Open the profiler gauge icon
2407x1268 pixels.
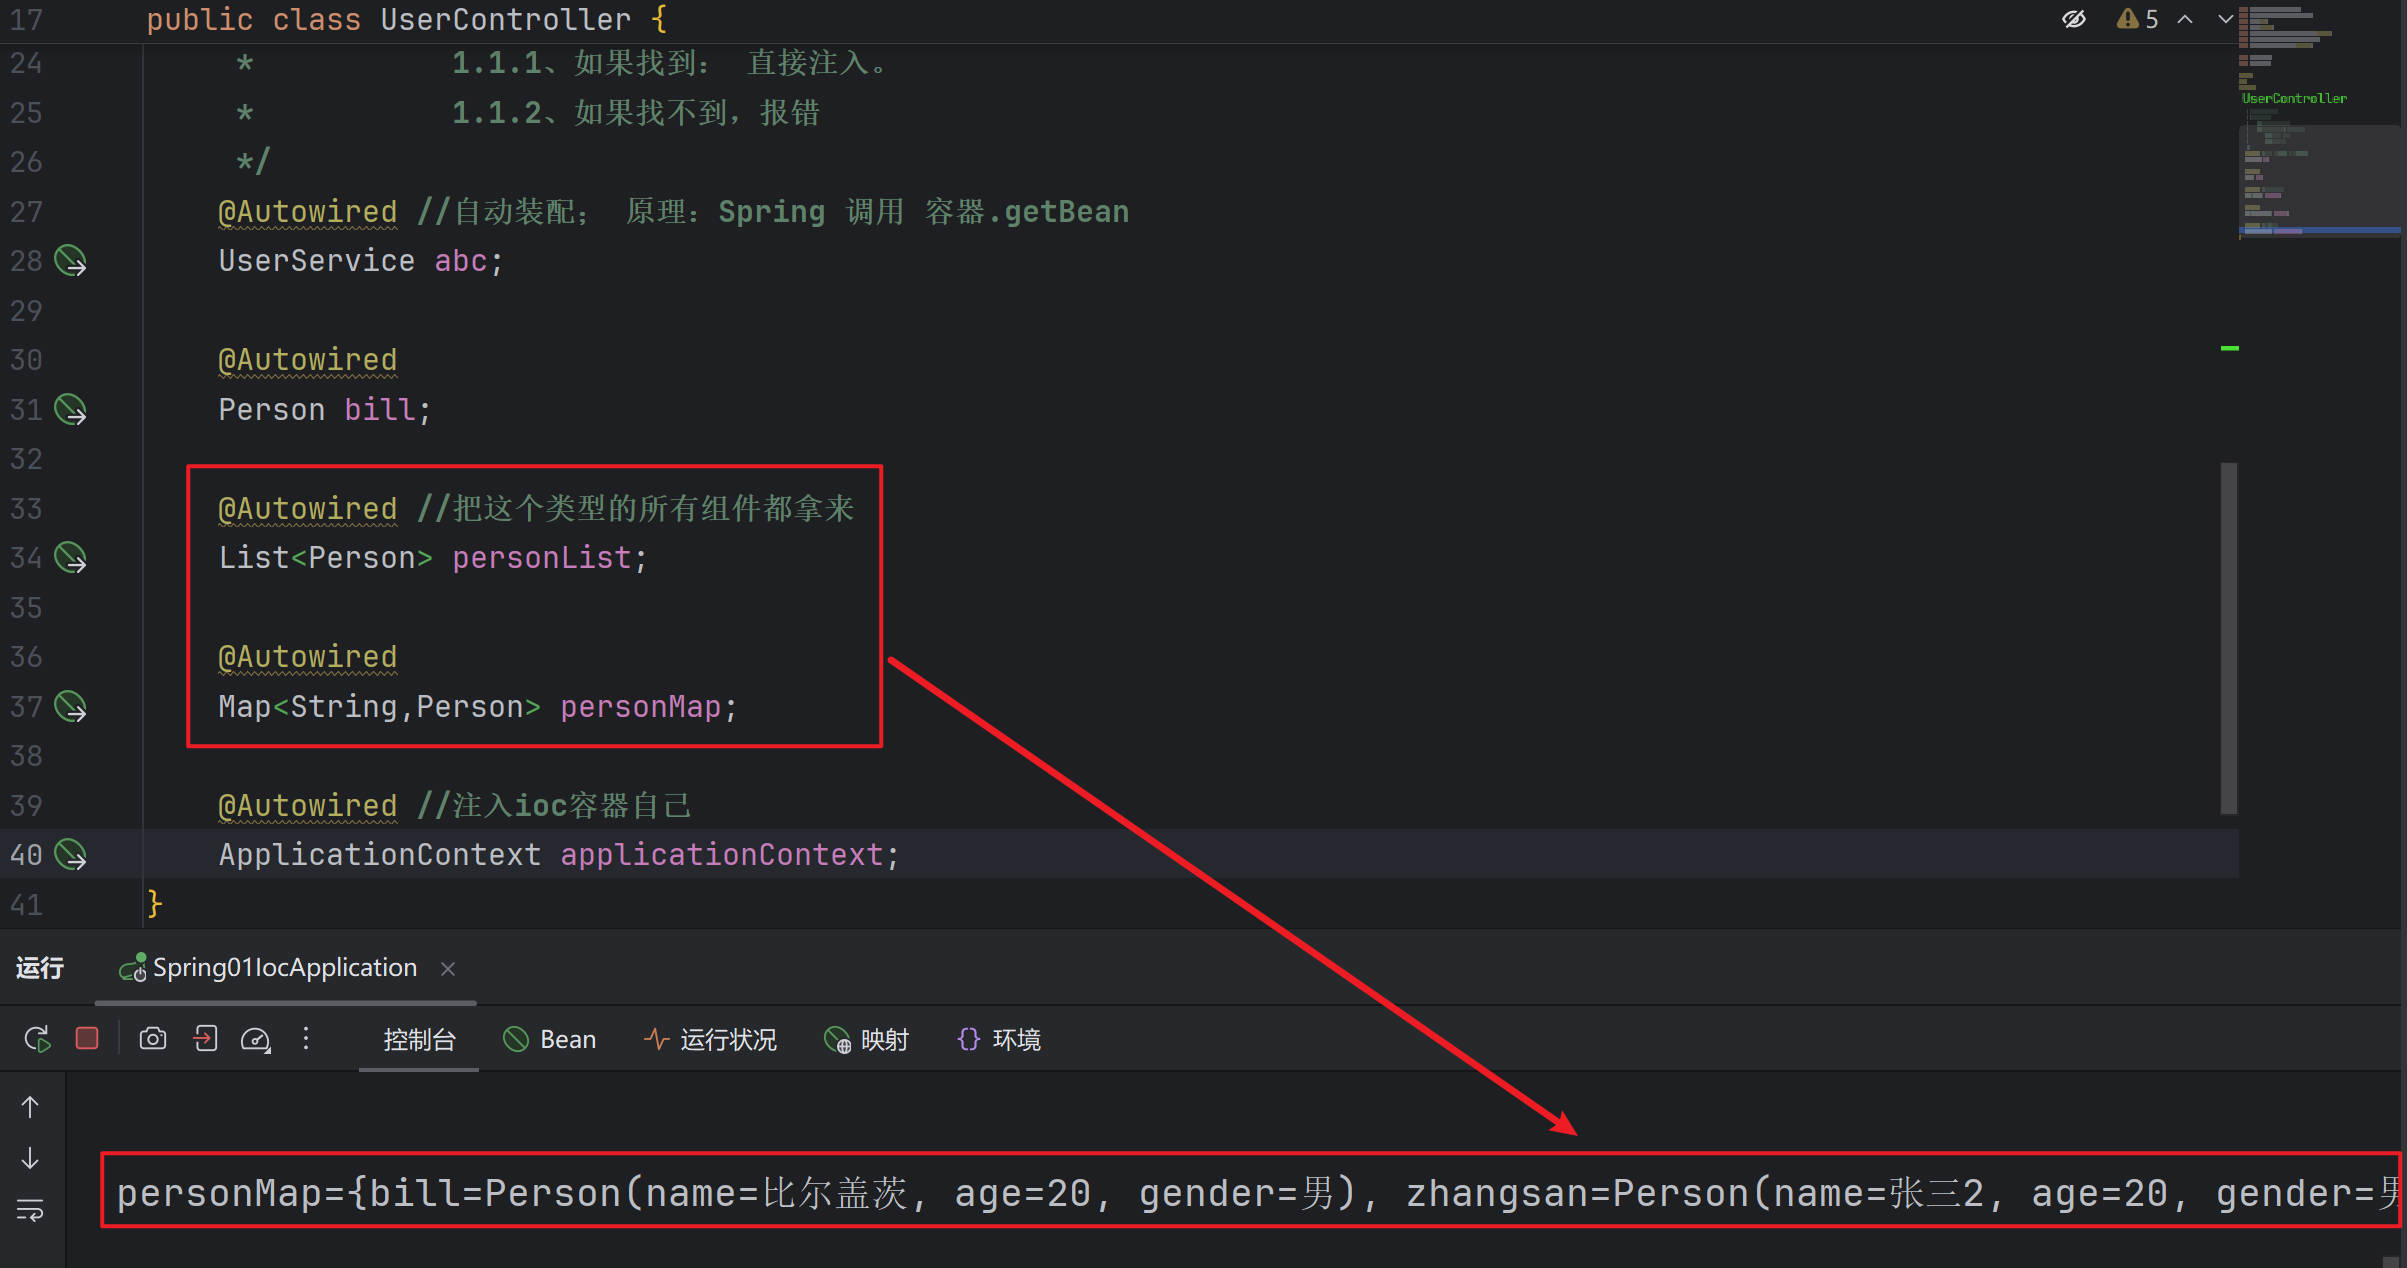click(x=255, y=1040)
